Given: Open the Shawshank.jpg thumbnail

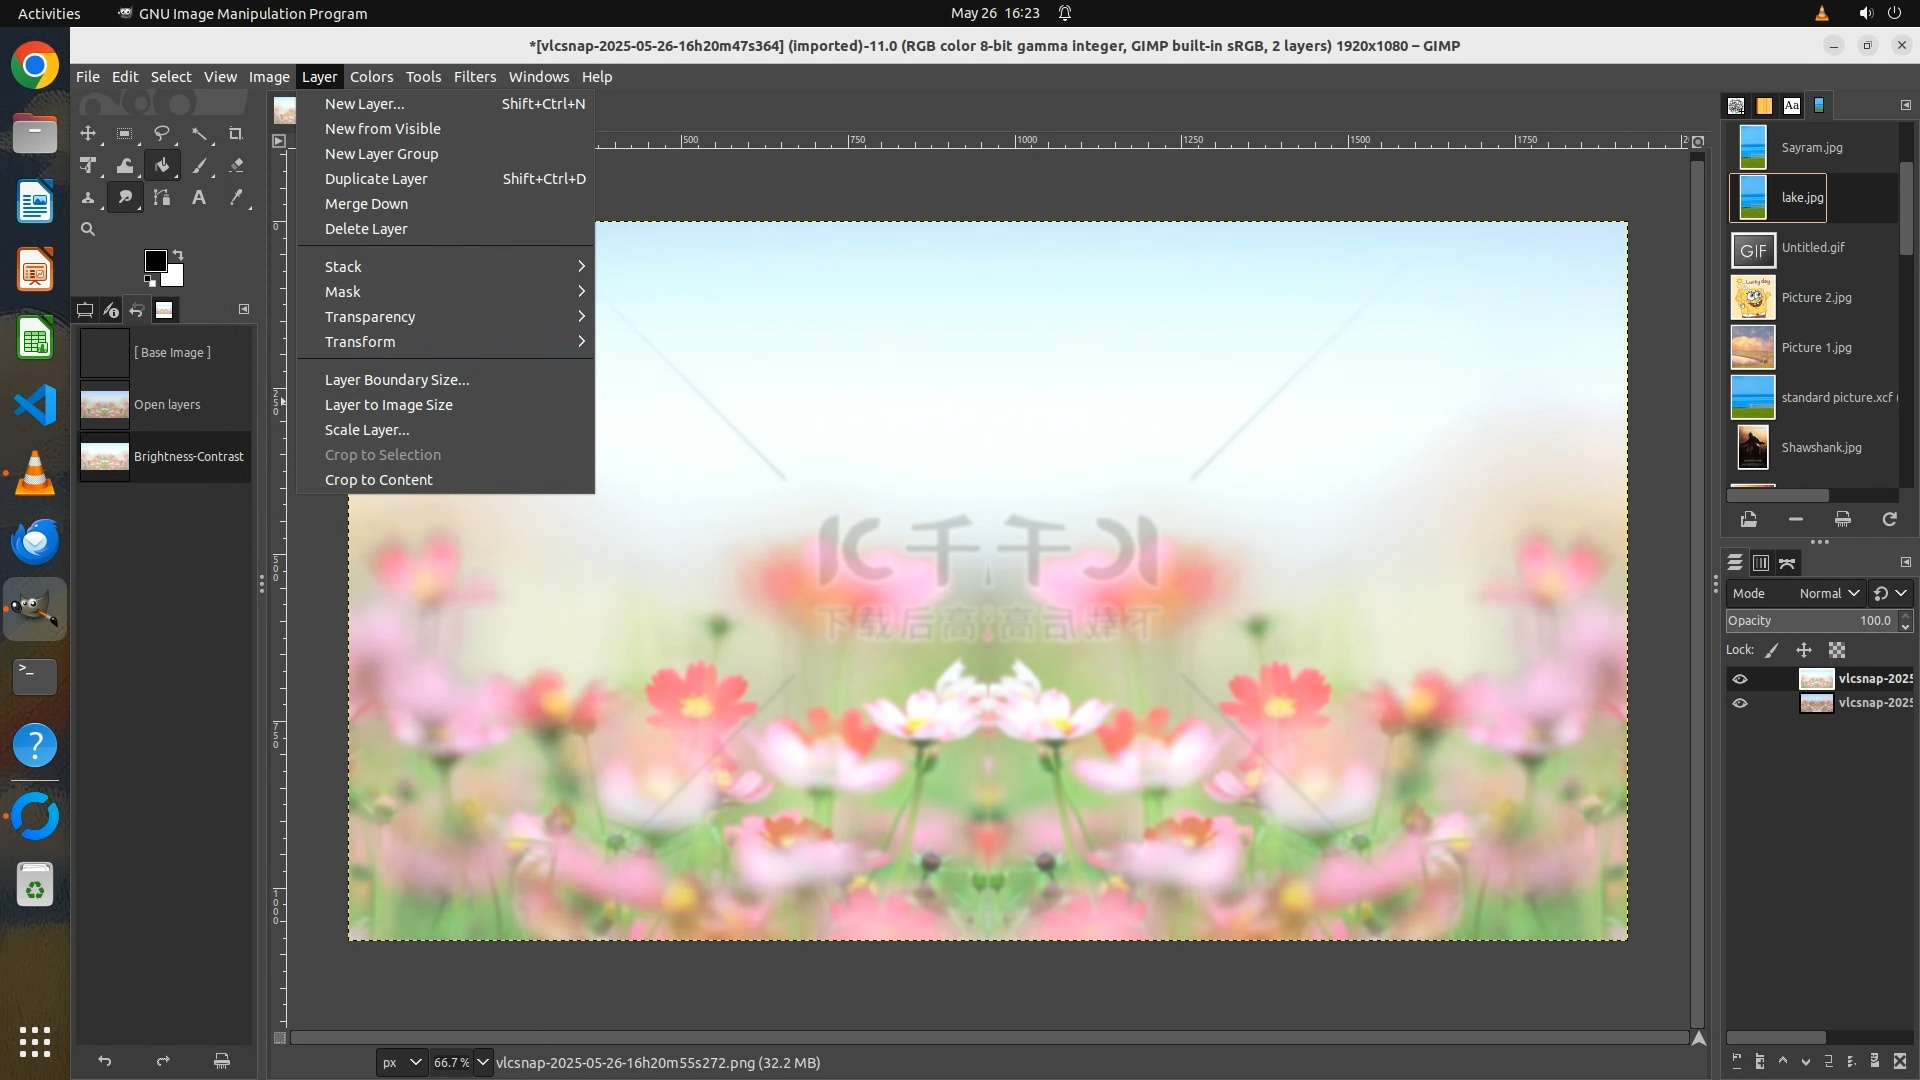Looking at the screenshot, I should point(1753,447).
